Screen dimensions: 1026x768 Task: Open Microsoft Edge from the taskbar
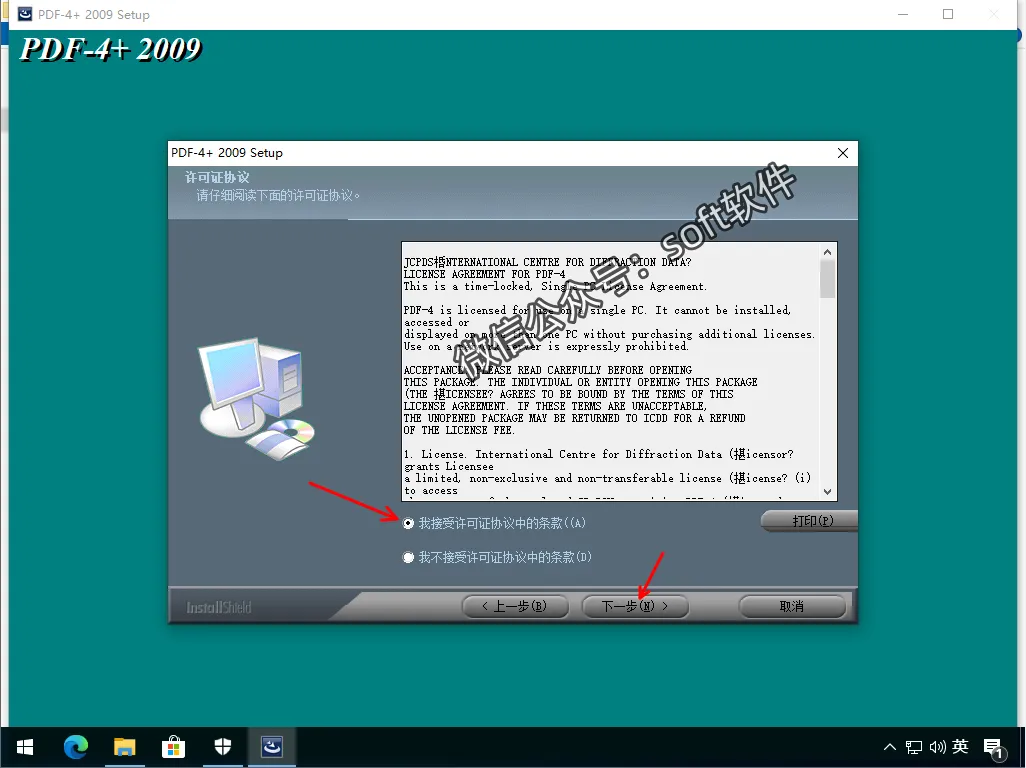tap(75, 747)
